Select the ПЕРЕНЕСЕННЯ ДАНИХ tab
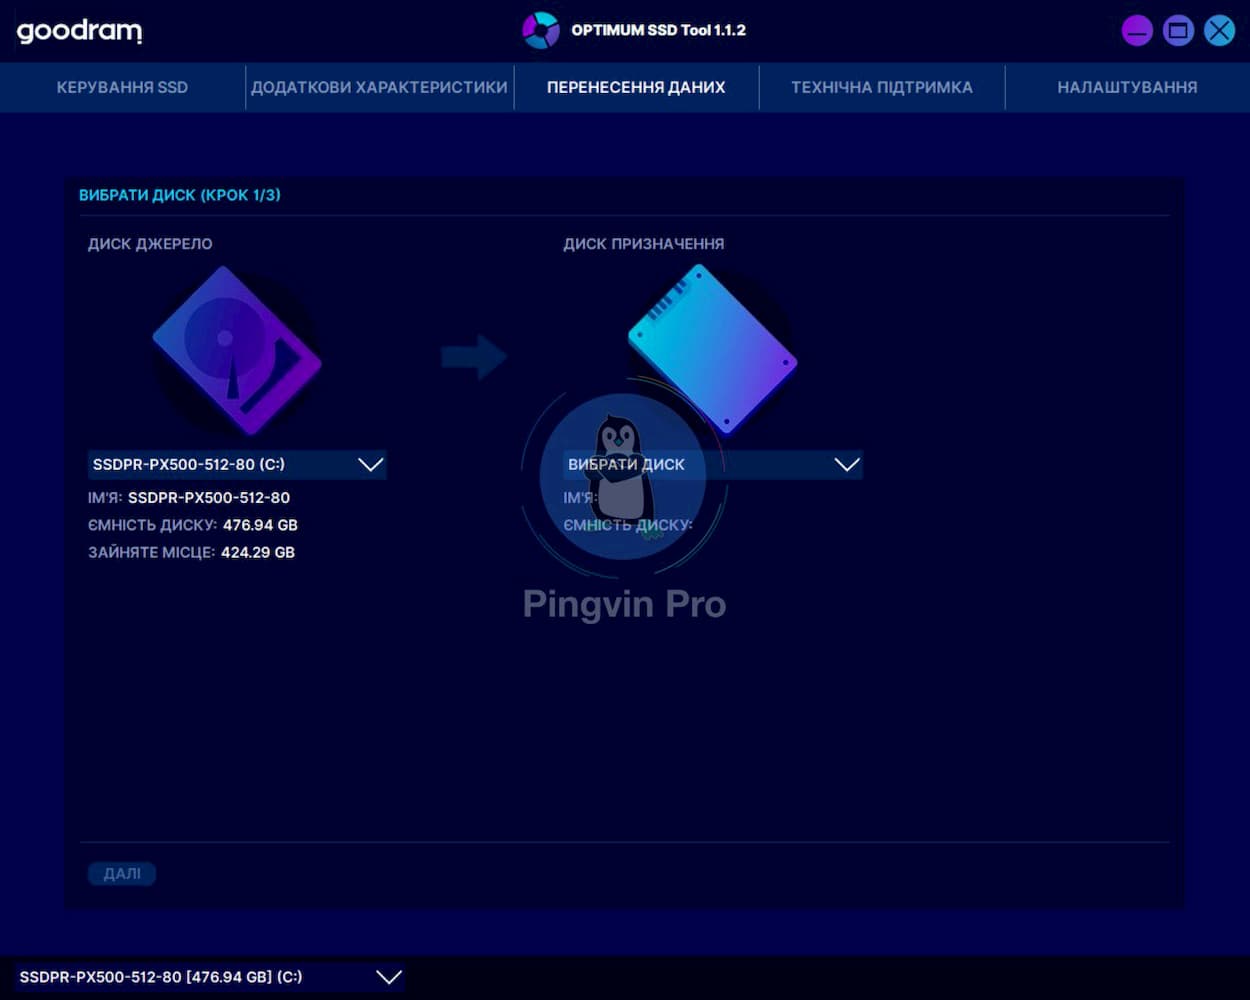Image resolution: width=1250 pixels, height=1000 pixels. [x=636, y=87]
